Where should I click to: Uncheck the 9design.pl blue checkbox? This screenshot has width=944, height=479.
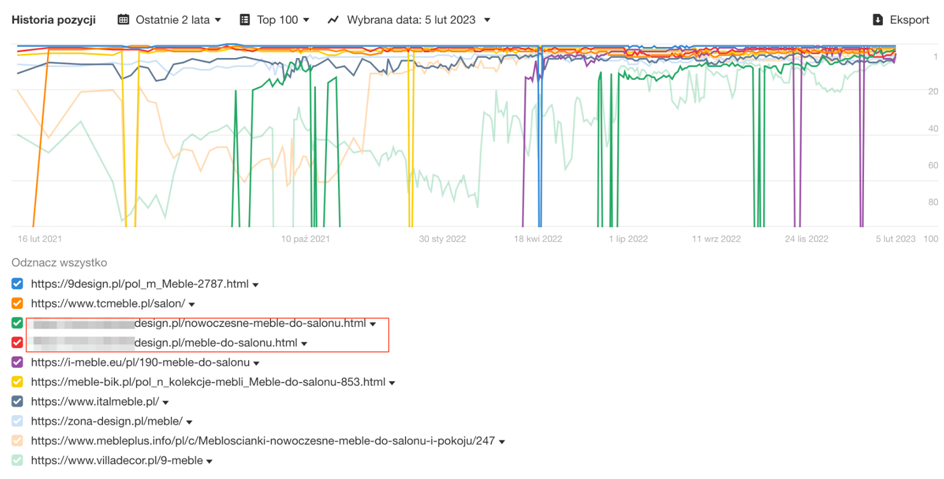[18, 284]
